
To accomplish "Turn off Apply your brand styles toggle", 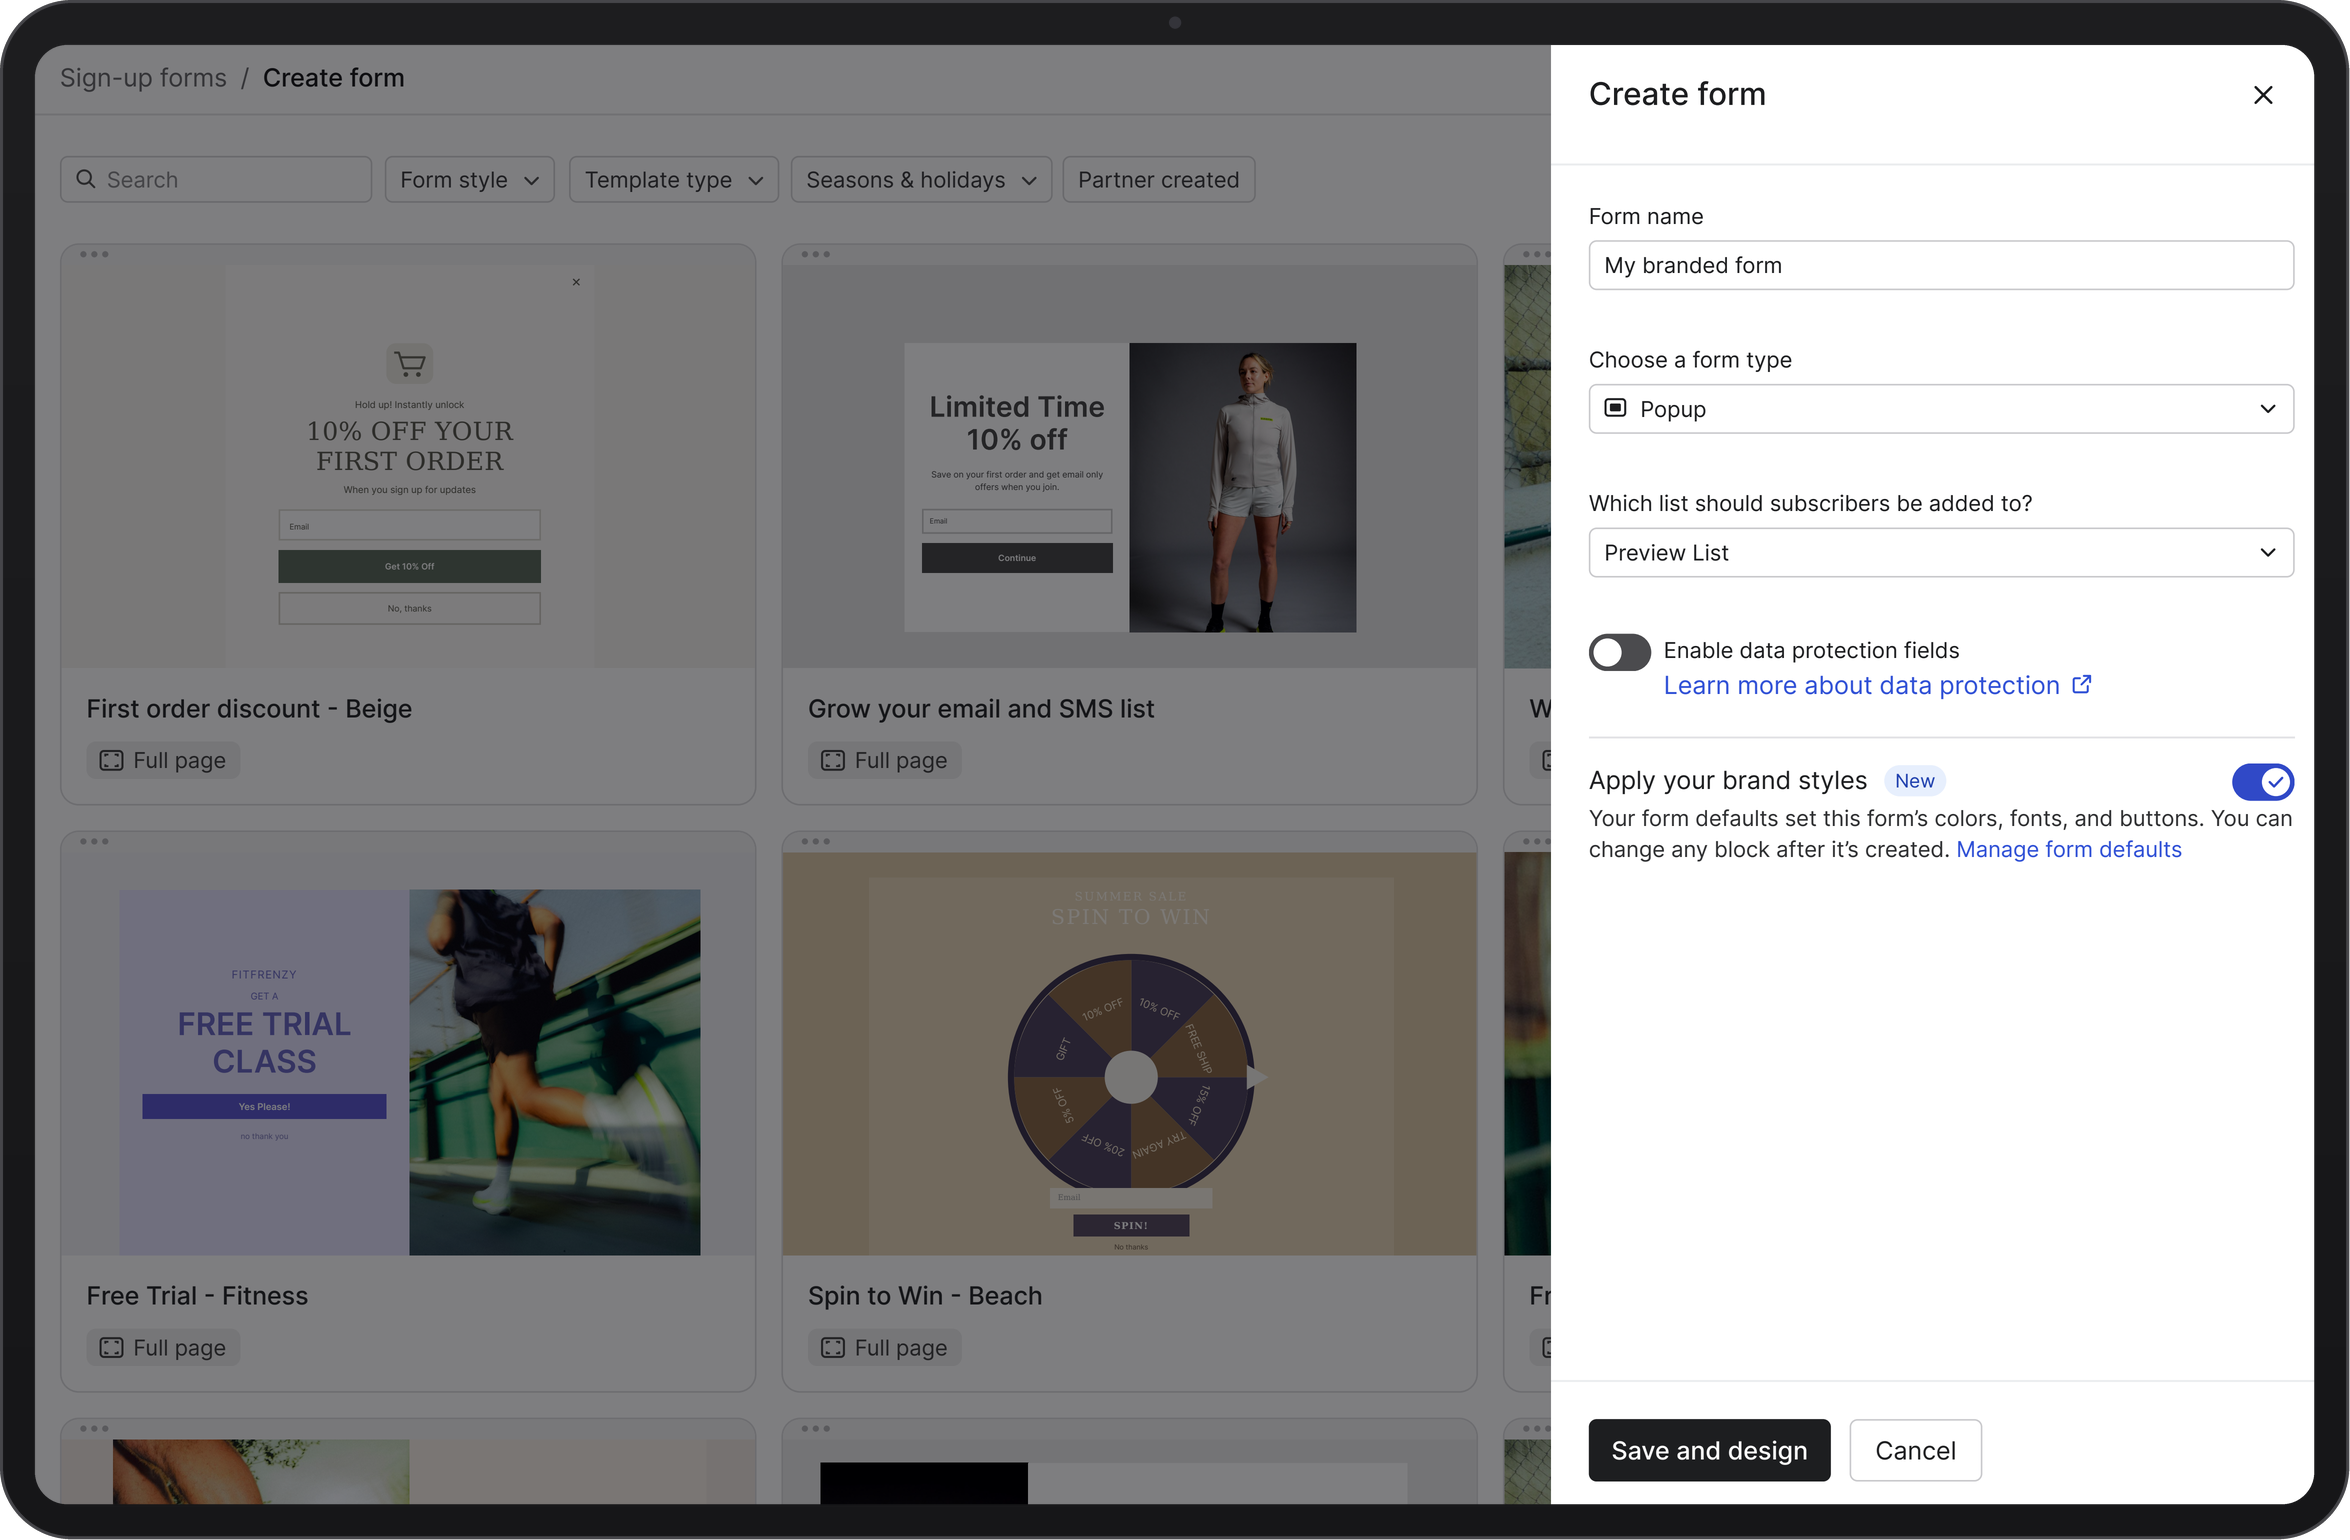I will pos(2262,782).
